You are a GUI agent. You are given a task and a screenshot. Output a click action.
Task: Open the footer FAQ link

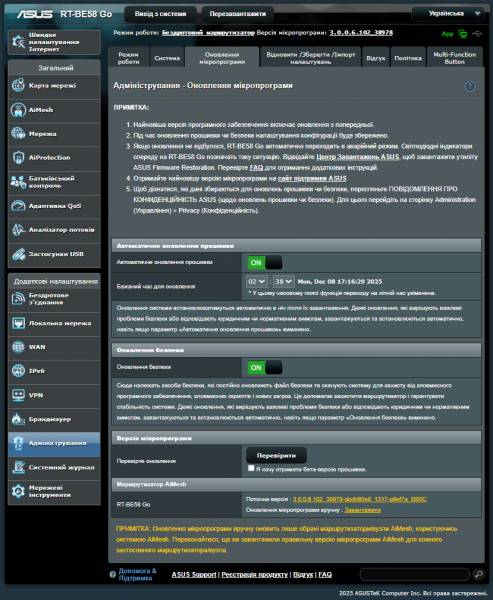pos(325,574)
